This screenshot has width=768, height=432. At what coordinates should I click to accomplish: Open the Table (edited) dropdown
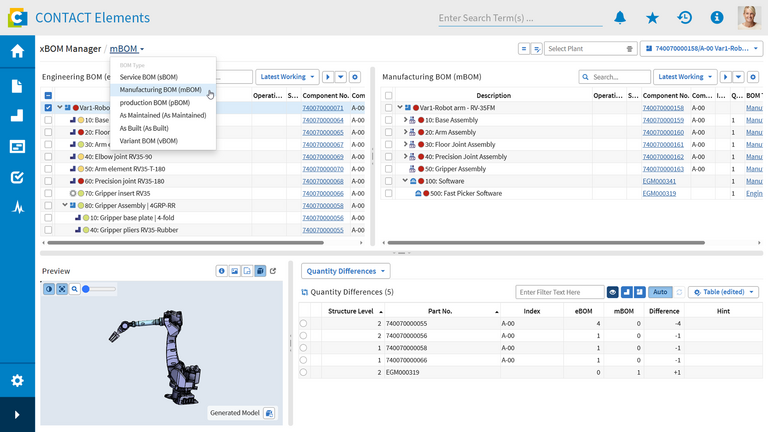(723, 292)
